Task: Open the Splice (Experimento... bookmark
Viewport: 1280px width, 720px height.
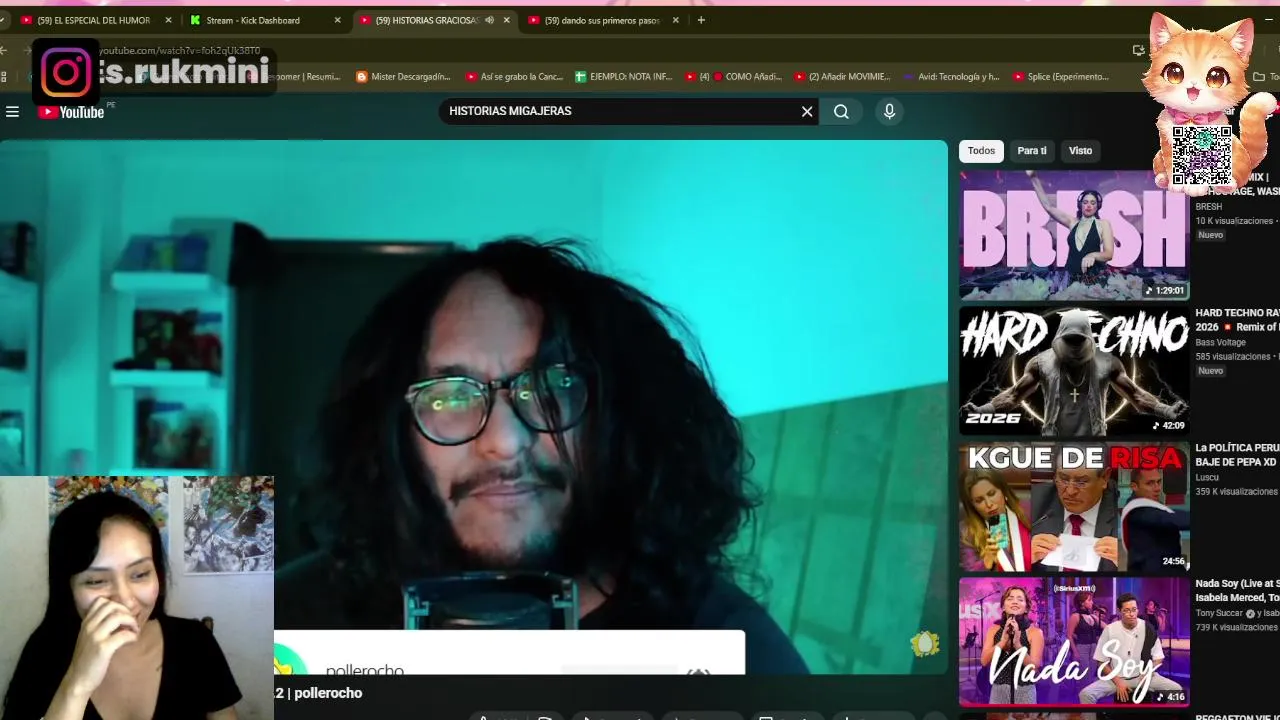Action: click(x=1061, y=76)
